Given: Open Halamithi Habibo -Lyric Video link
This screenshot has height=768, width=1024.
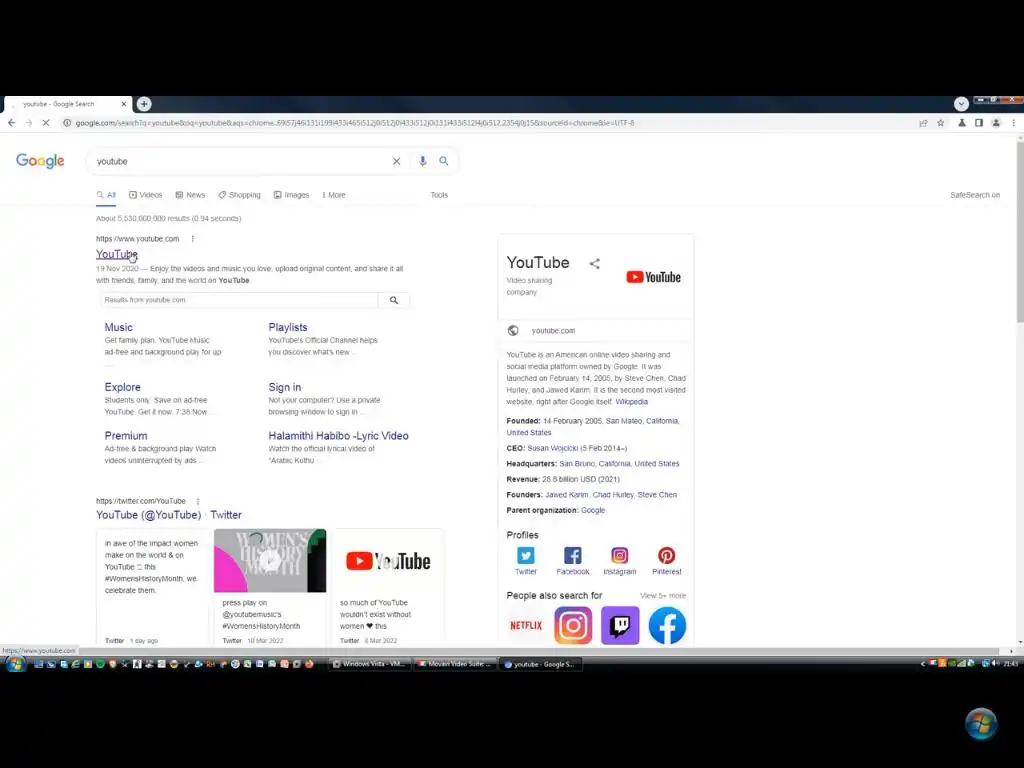Looking at the screenshot, I should [338, 436].
